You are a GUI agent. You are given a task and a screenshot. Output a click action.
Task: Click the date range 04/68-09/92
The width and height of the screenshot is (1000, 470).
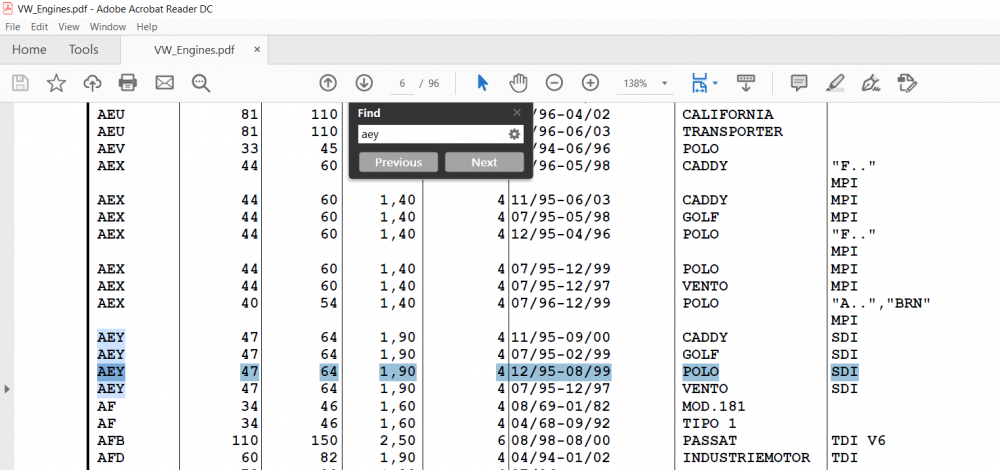(x=561, y=423)
